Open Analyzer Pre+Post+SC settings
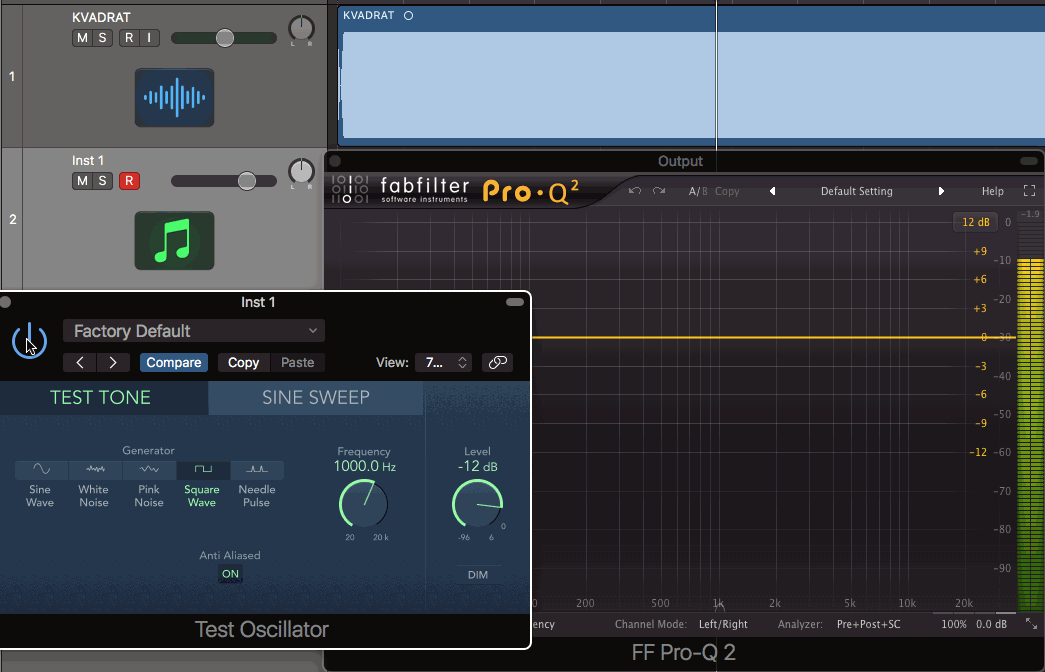The width and height of the screenshot is (1045, 672). coord(868,625)
